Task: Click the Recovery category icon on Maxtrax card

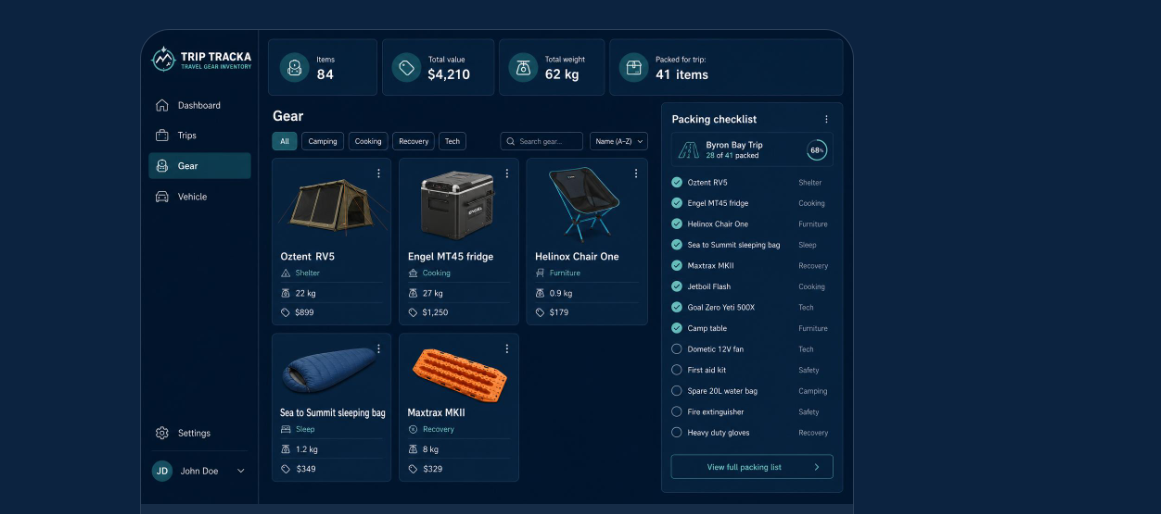Action: pyautogui.click(x=413, y=430)
